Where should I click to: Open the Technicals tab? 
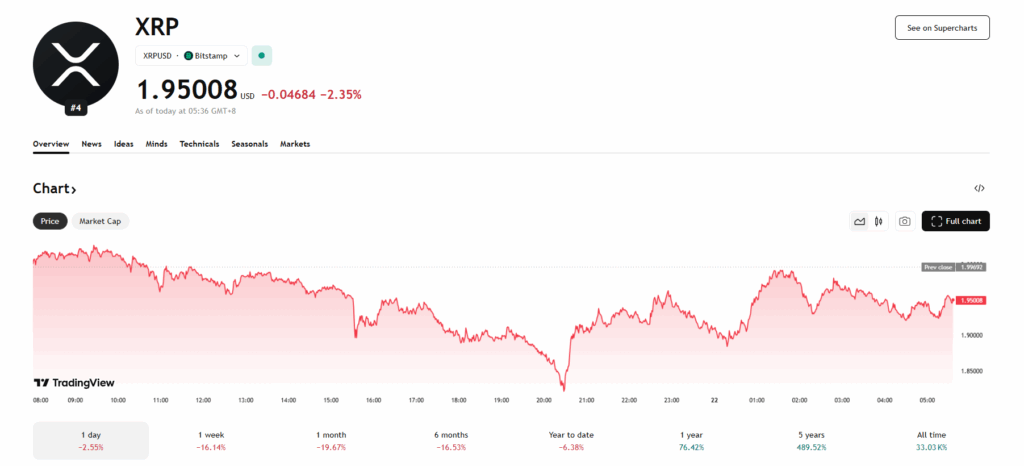[199, 144]
